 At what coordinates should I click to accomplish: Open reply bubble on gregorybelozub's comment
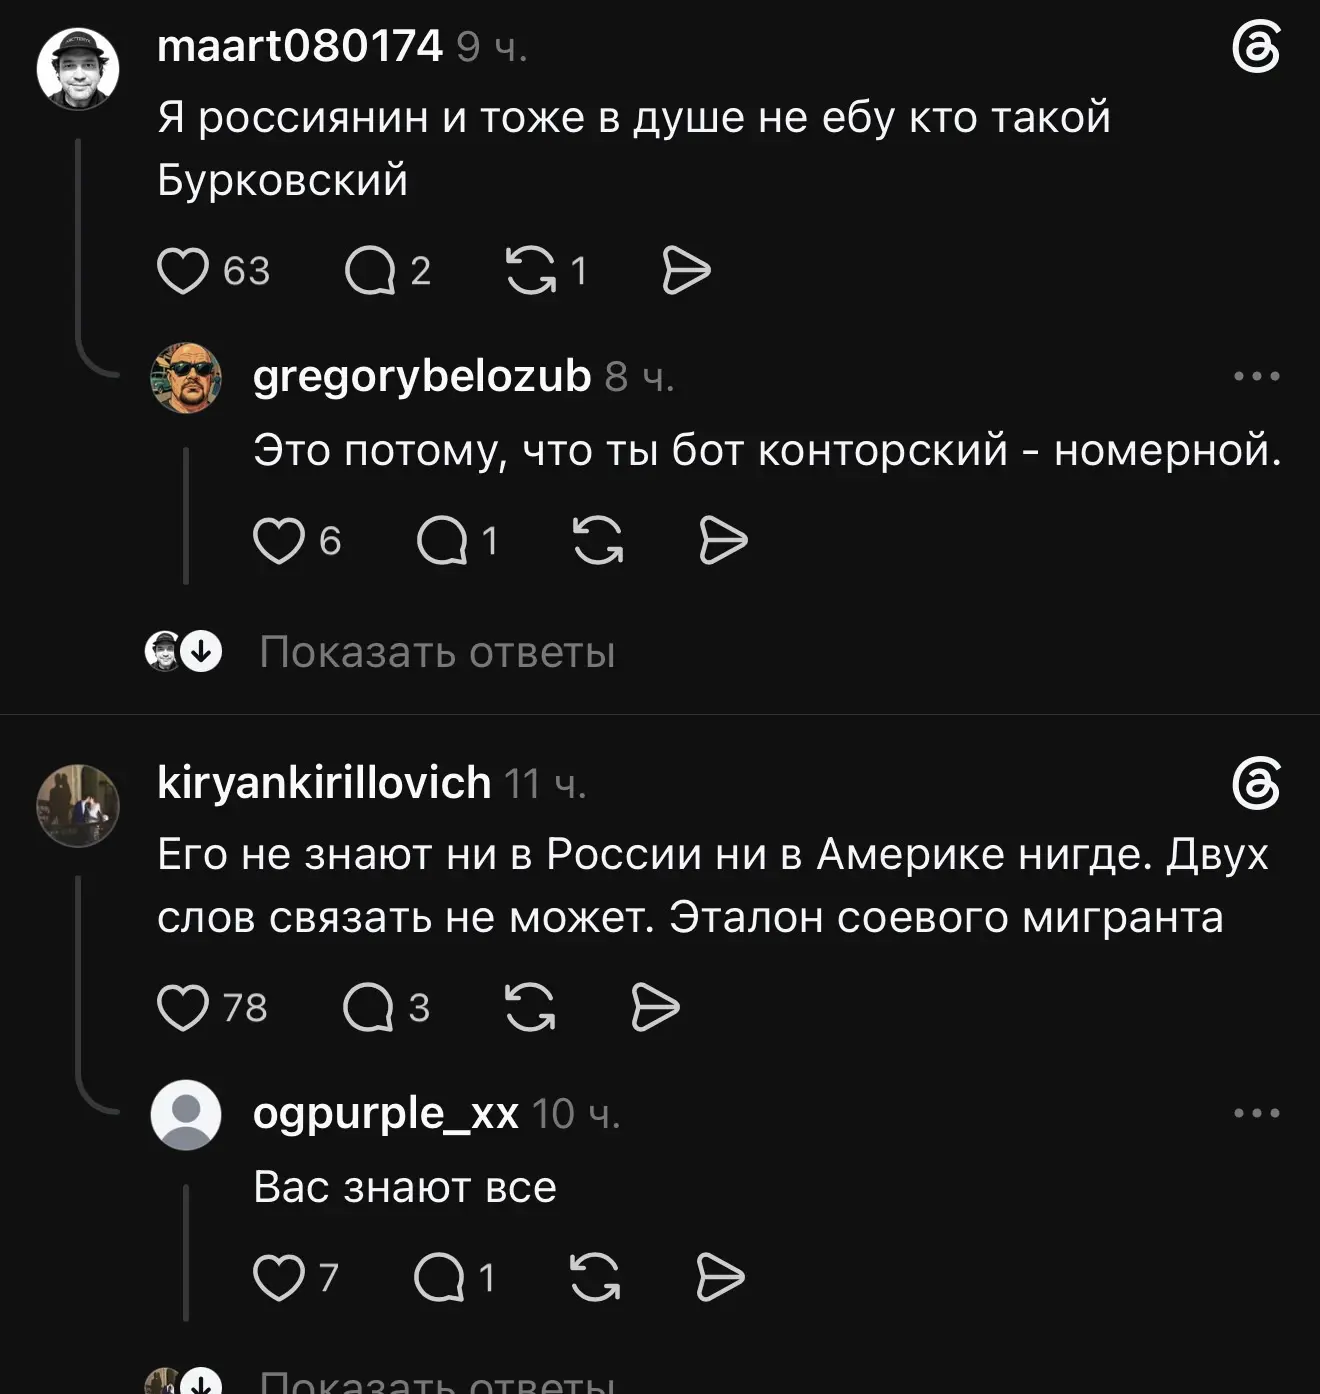click(x=442, y=541)
